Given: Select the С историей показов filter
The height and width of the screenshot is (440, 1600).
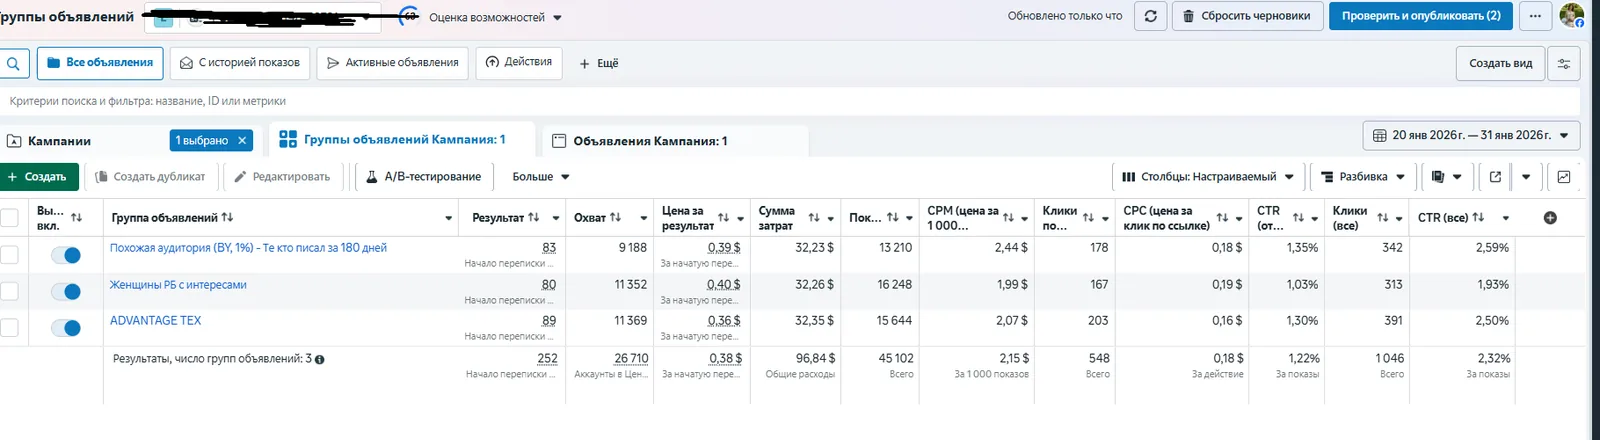Looking at the screenshot, I should [239, 63].
